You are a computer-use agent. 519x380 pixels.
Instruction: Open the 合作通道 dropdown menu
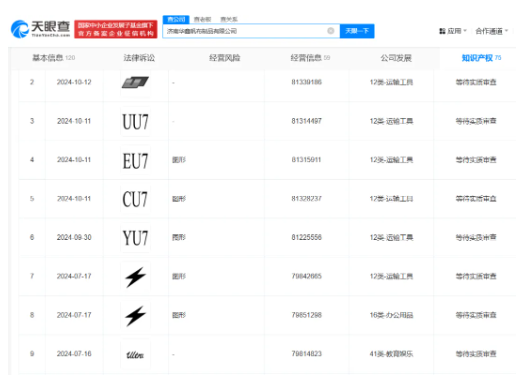click(492, 31)
